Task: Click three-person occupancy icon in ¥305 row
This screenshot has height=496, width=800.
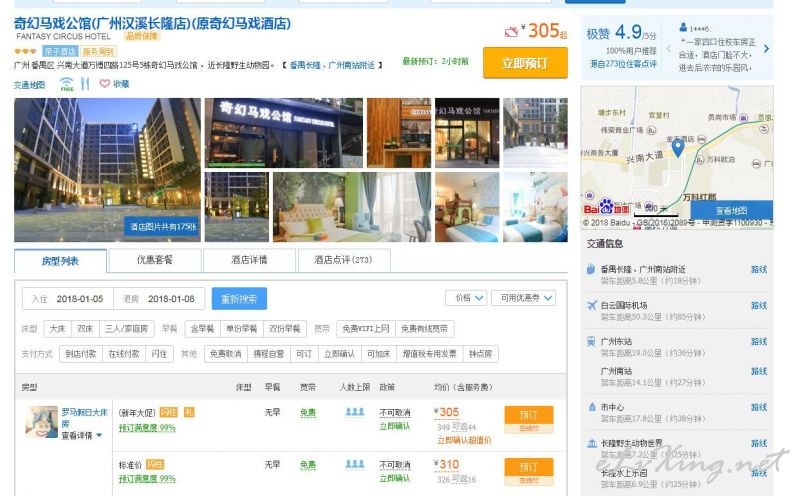Action: click(x=355, y=412)
